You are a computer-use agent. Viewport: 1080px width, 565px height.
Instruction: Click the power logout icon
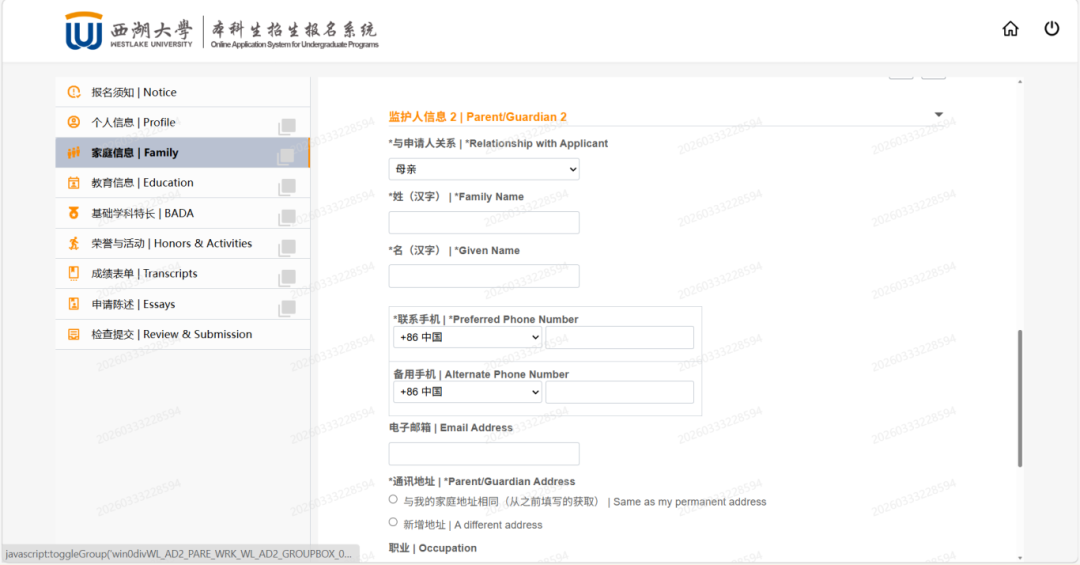click(1052, 29)
